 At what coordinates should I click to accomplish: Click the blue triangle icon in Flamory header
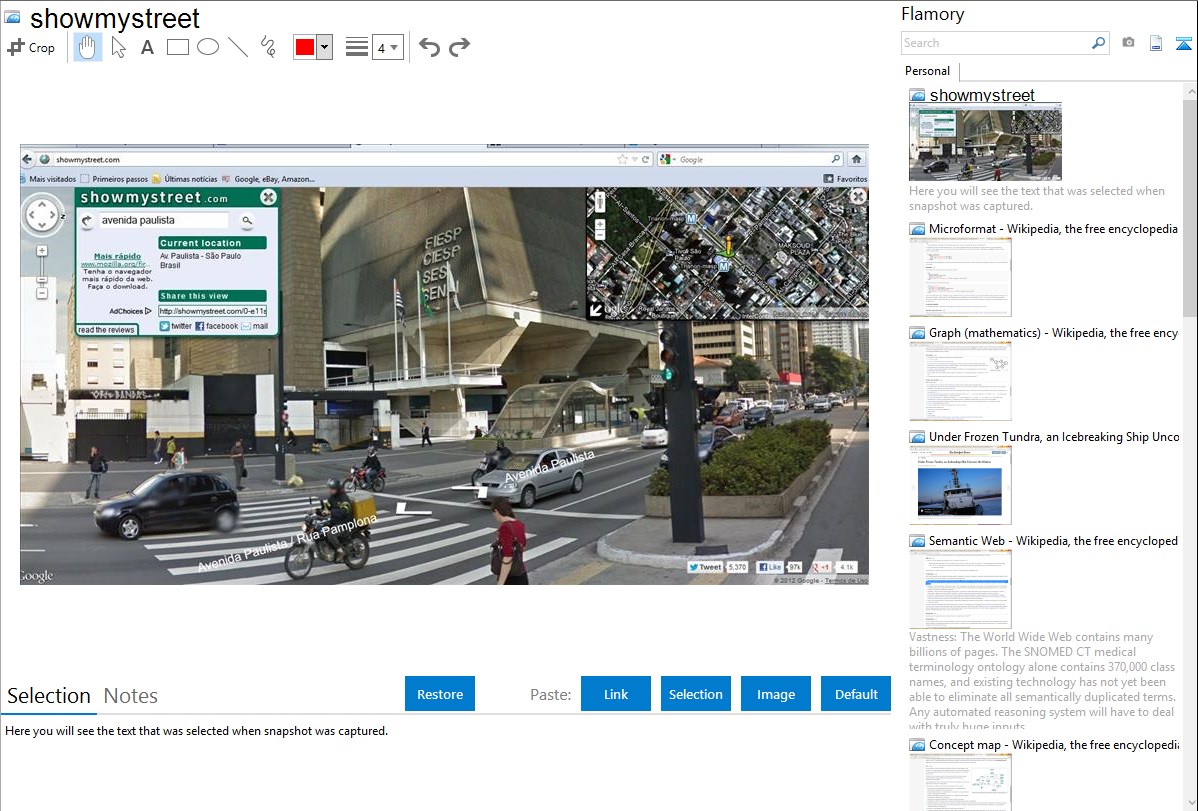[x=1183, y=43]
